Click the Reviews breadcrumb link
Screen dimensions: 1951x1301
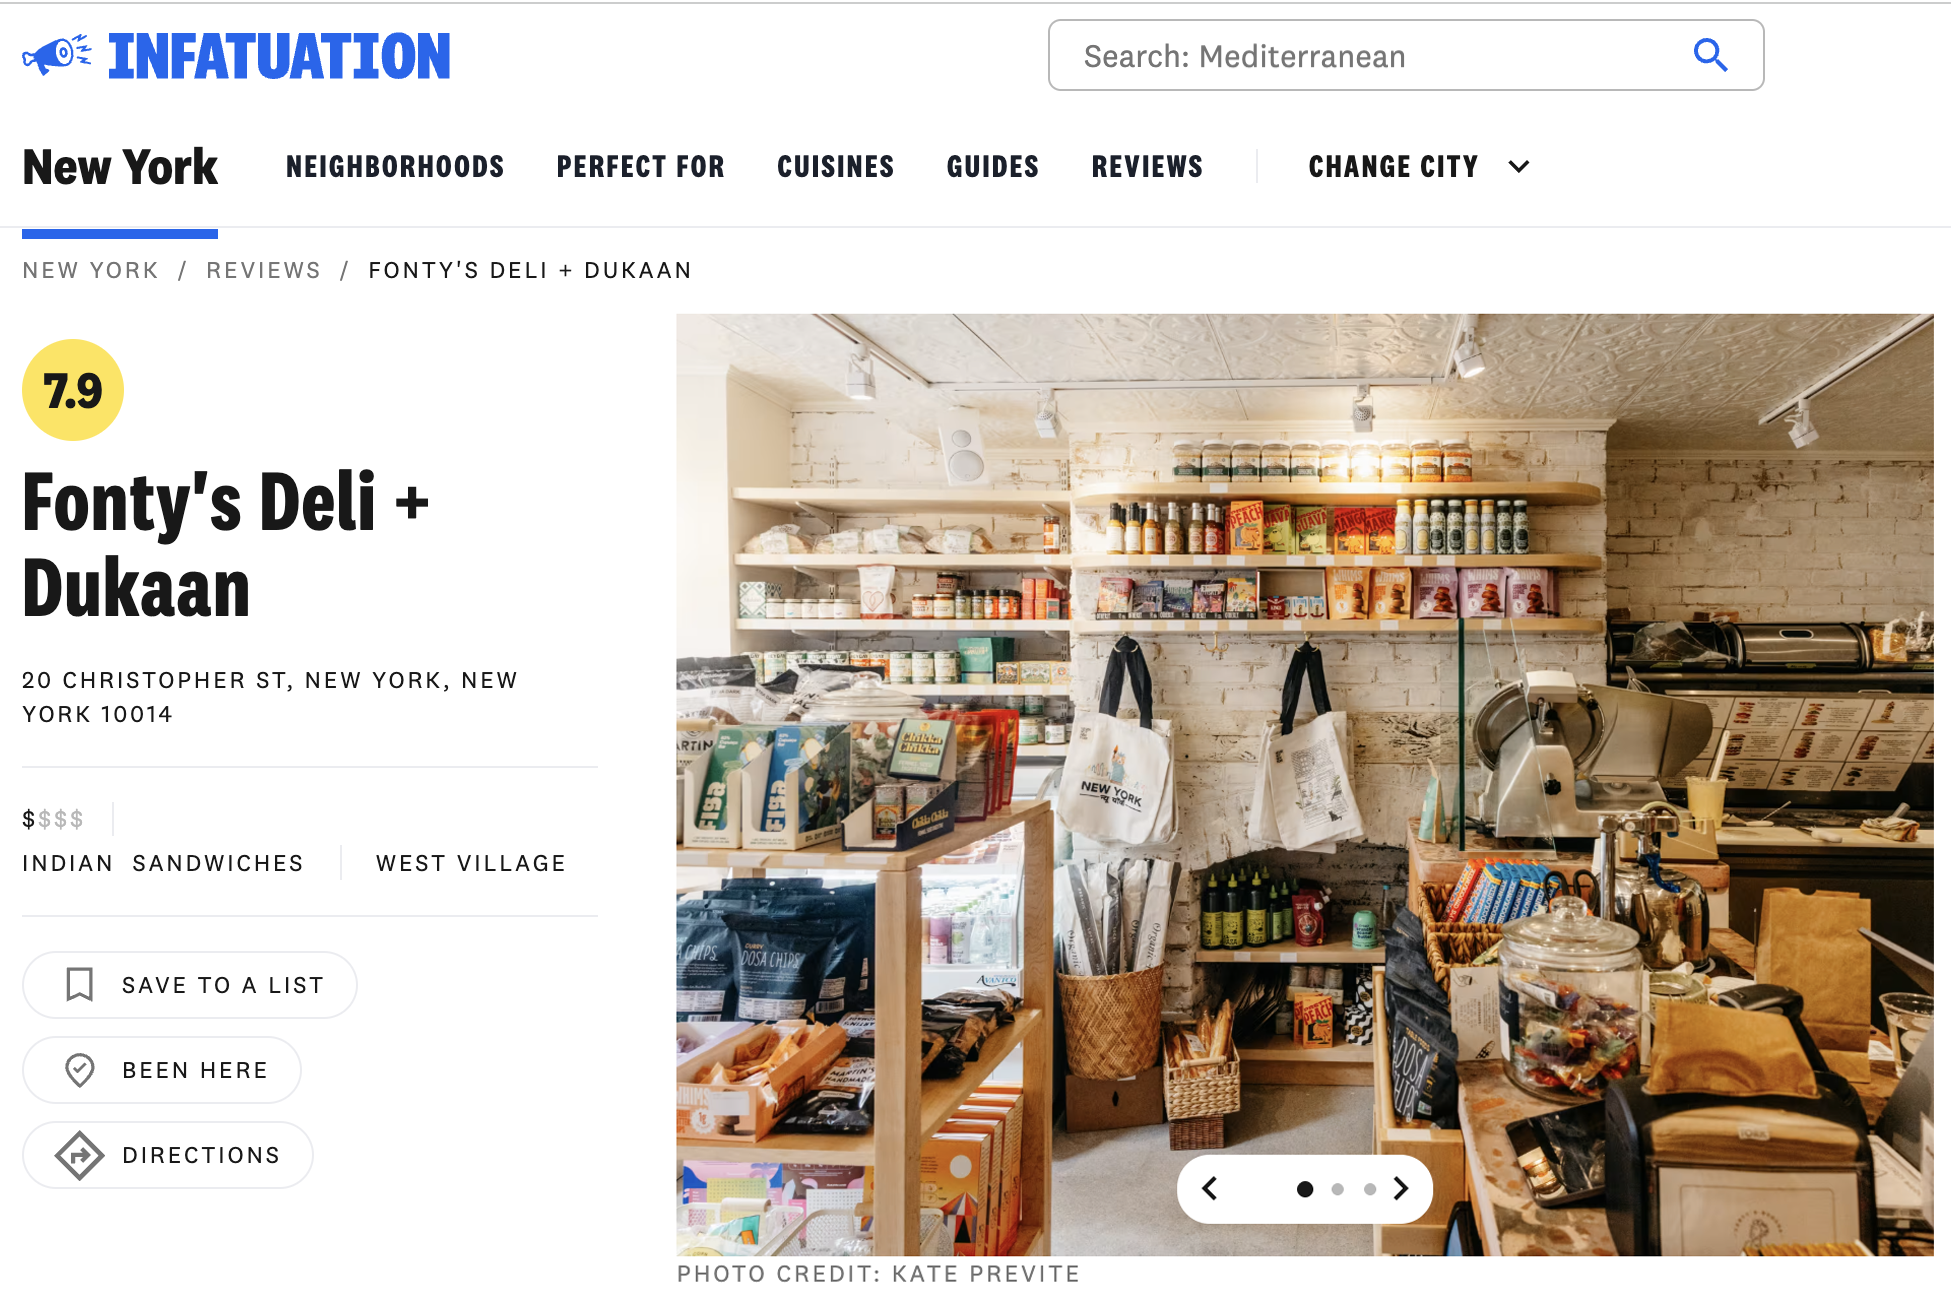(x=264, y=270)
